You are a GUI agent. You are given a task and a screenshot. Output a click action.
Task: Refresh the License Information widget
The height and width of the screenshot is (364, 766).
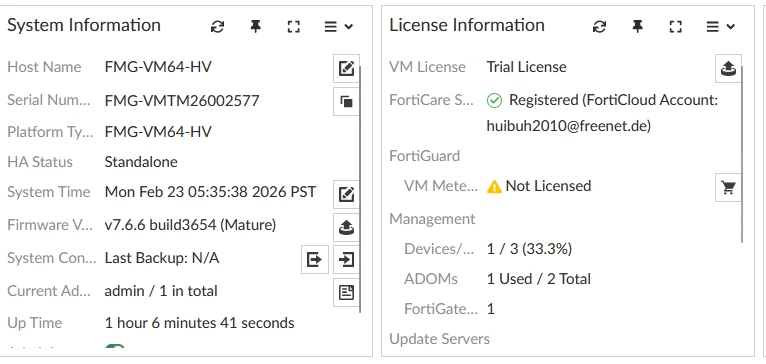[x=599, y=26]
